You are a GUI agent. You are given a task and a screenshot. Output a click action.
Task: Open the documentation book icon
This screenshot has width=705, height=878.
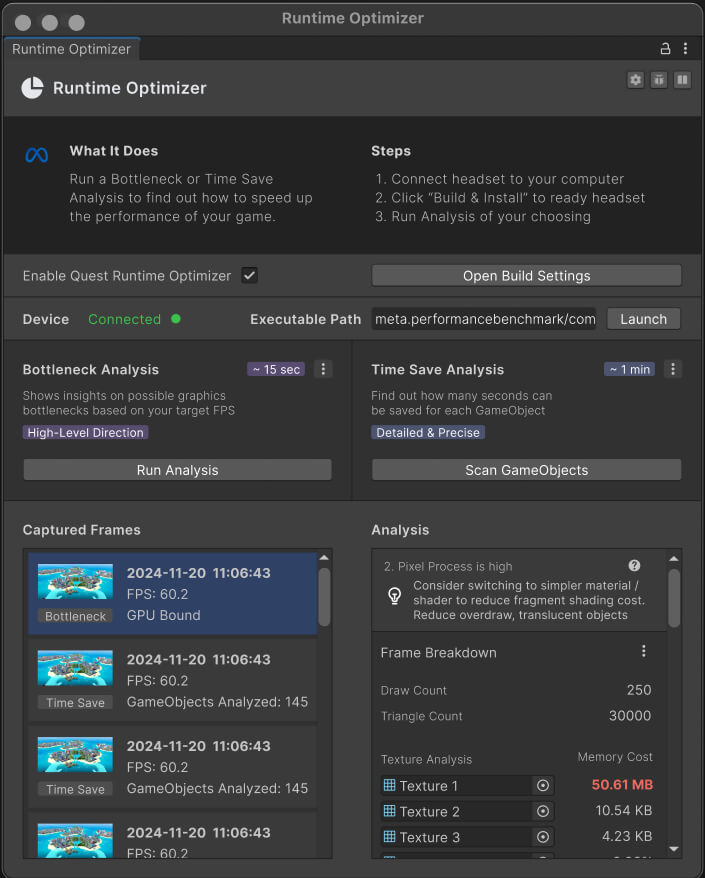[682, 80]
